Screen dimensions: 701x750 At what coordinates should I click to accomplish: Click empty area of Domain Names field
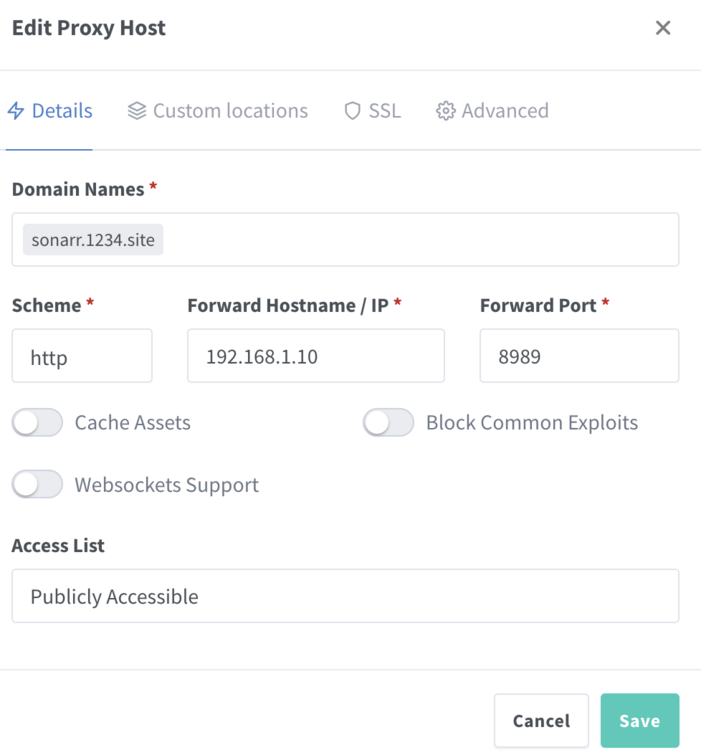pos(421,240)
